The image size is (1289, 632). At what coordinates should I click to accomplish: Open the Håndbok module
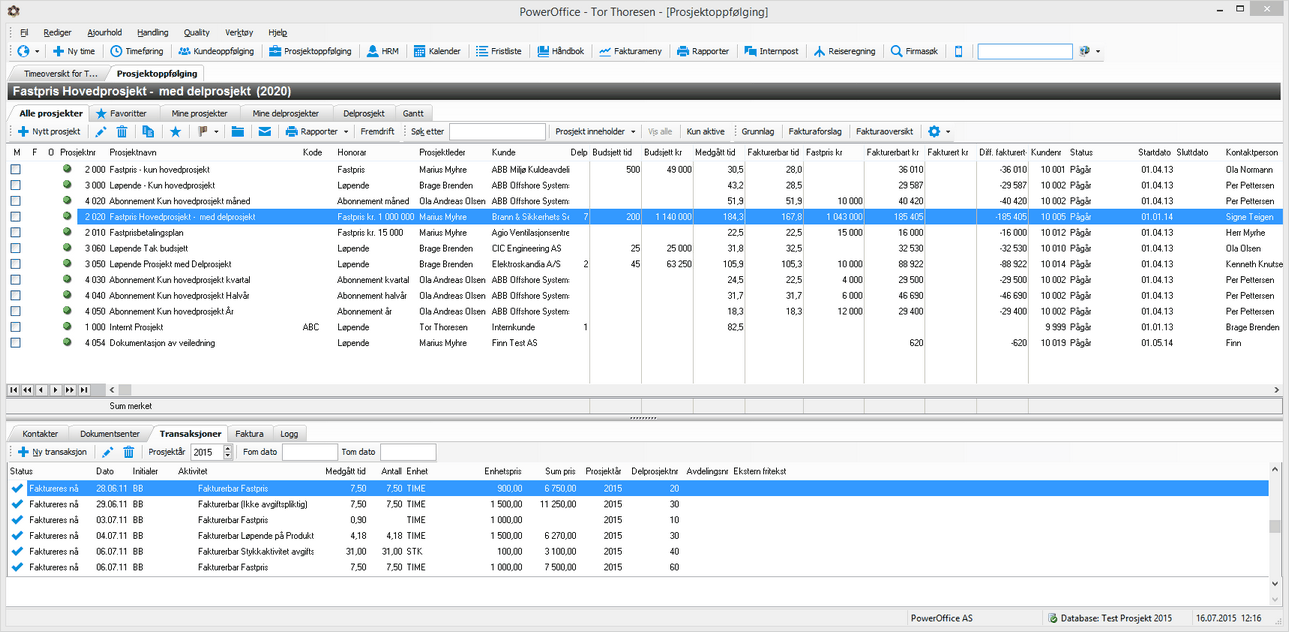(x=561, y=51)
